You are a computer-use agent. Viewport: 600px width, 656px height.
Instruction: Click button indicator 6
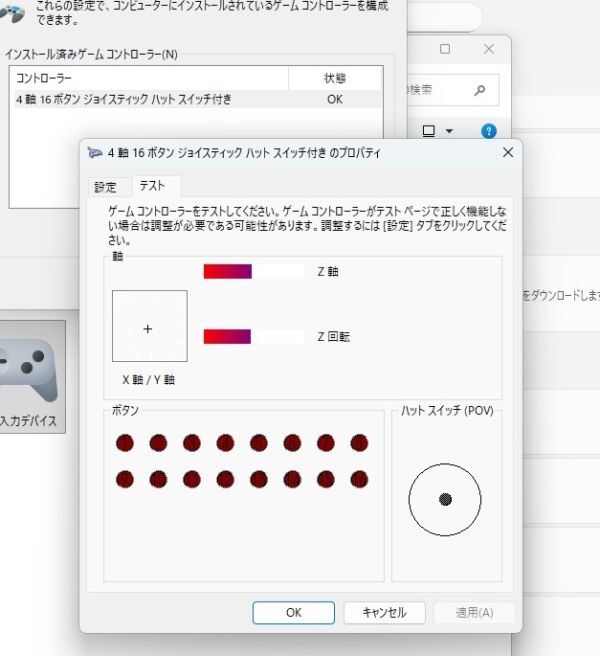[292, 443]
